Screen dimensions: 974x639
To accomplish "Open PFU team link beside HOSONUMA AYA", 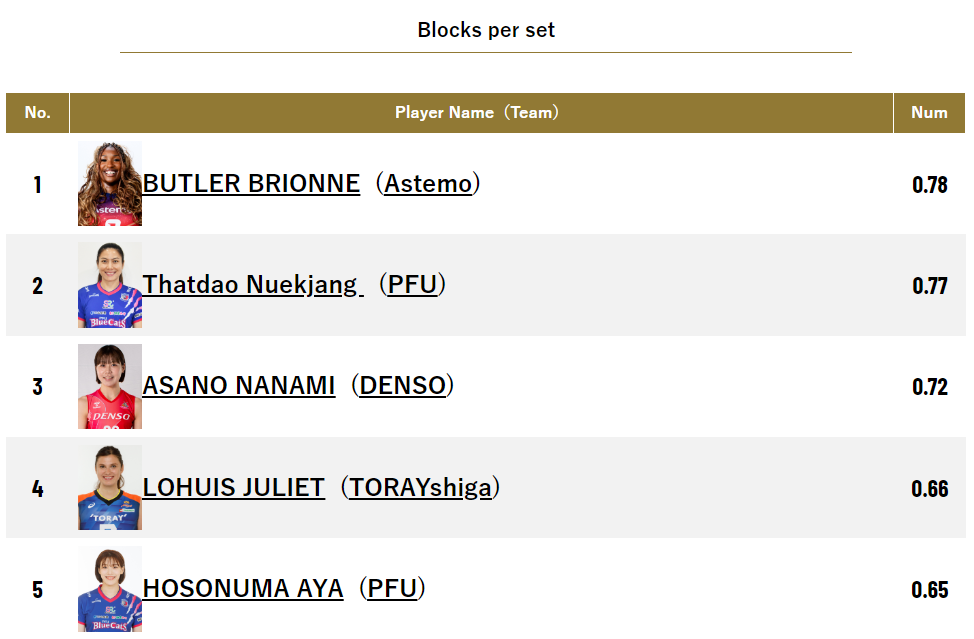I will (392, 589).
